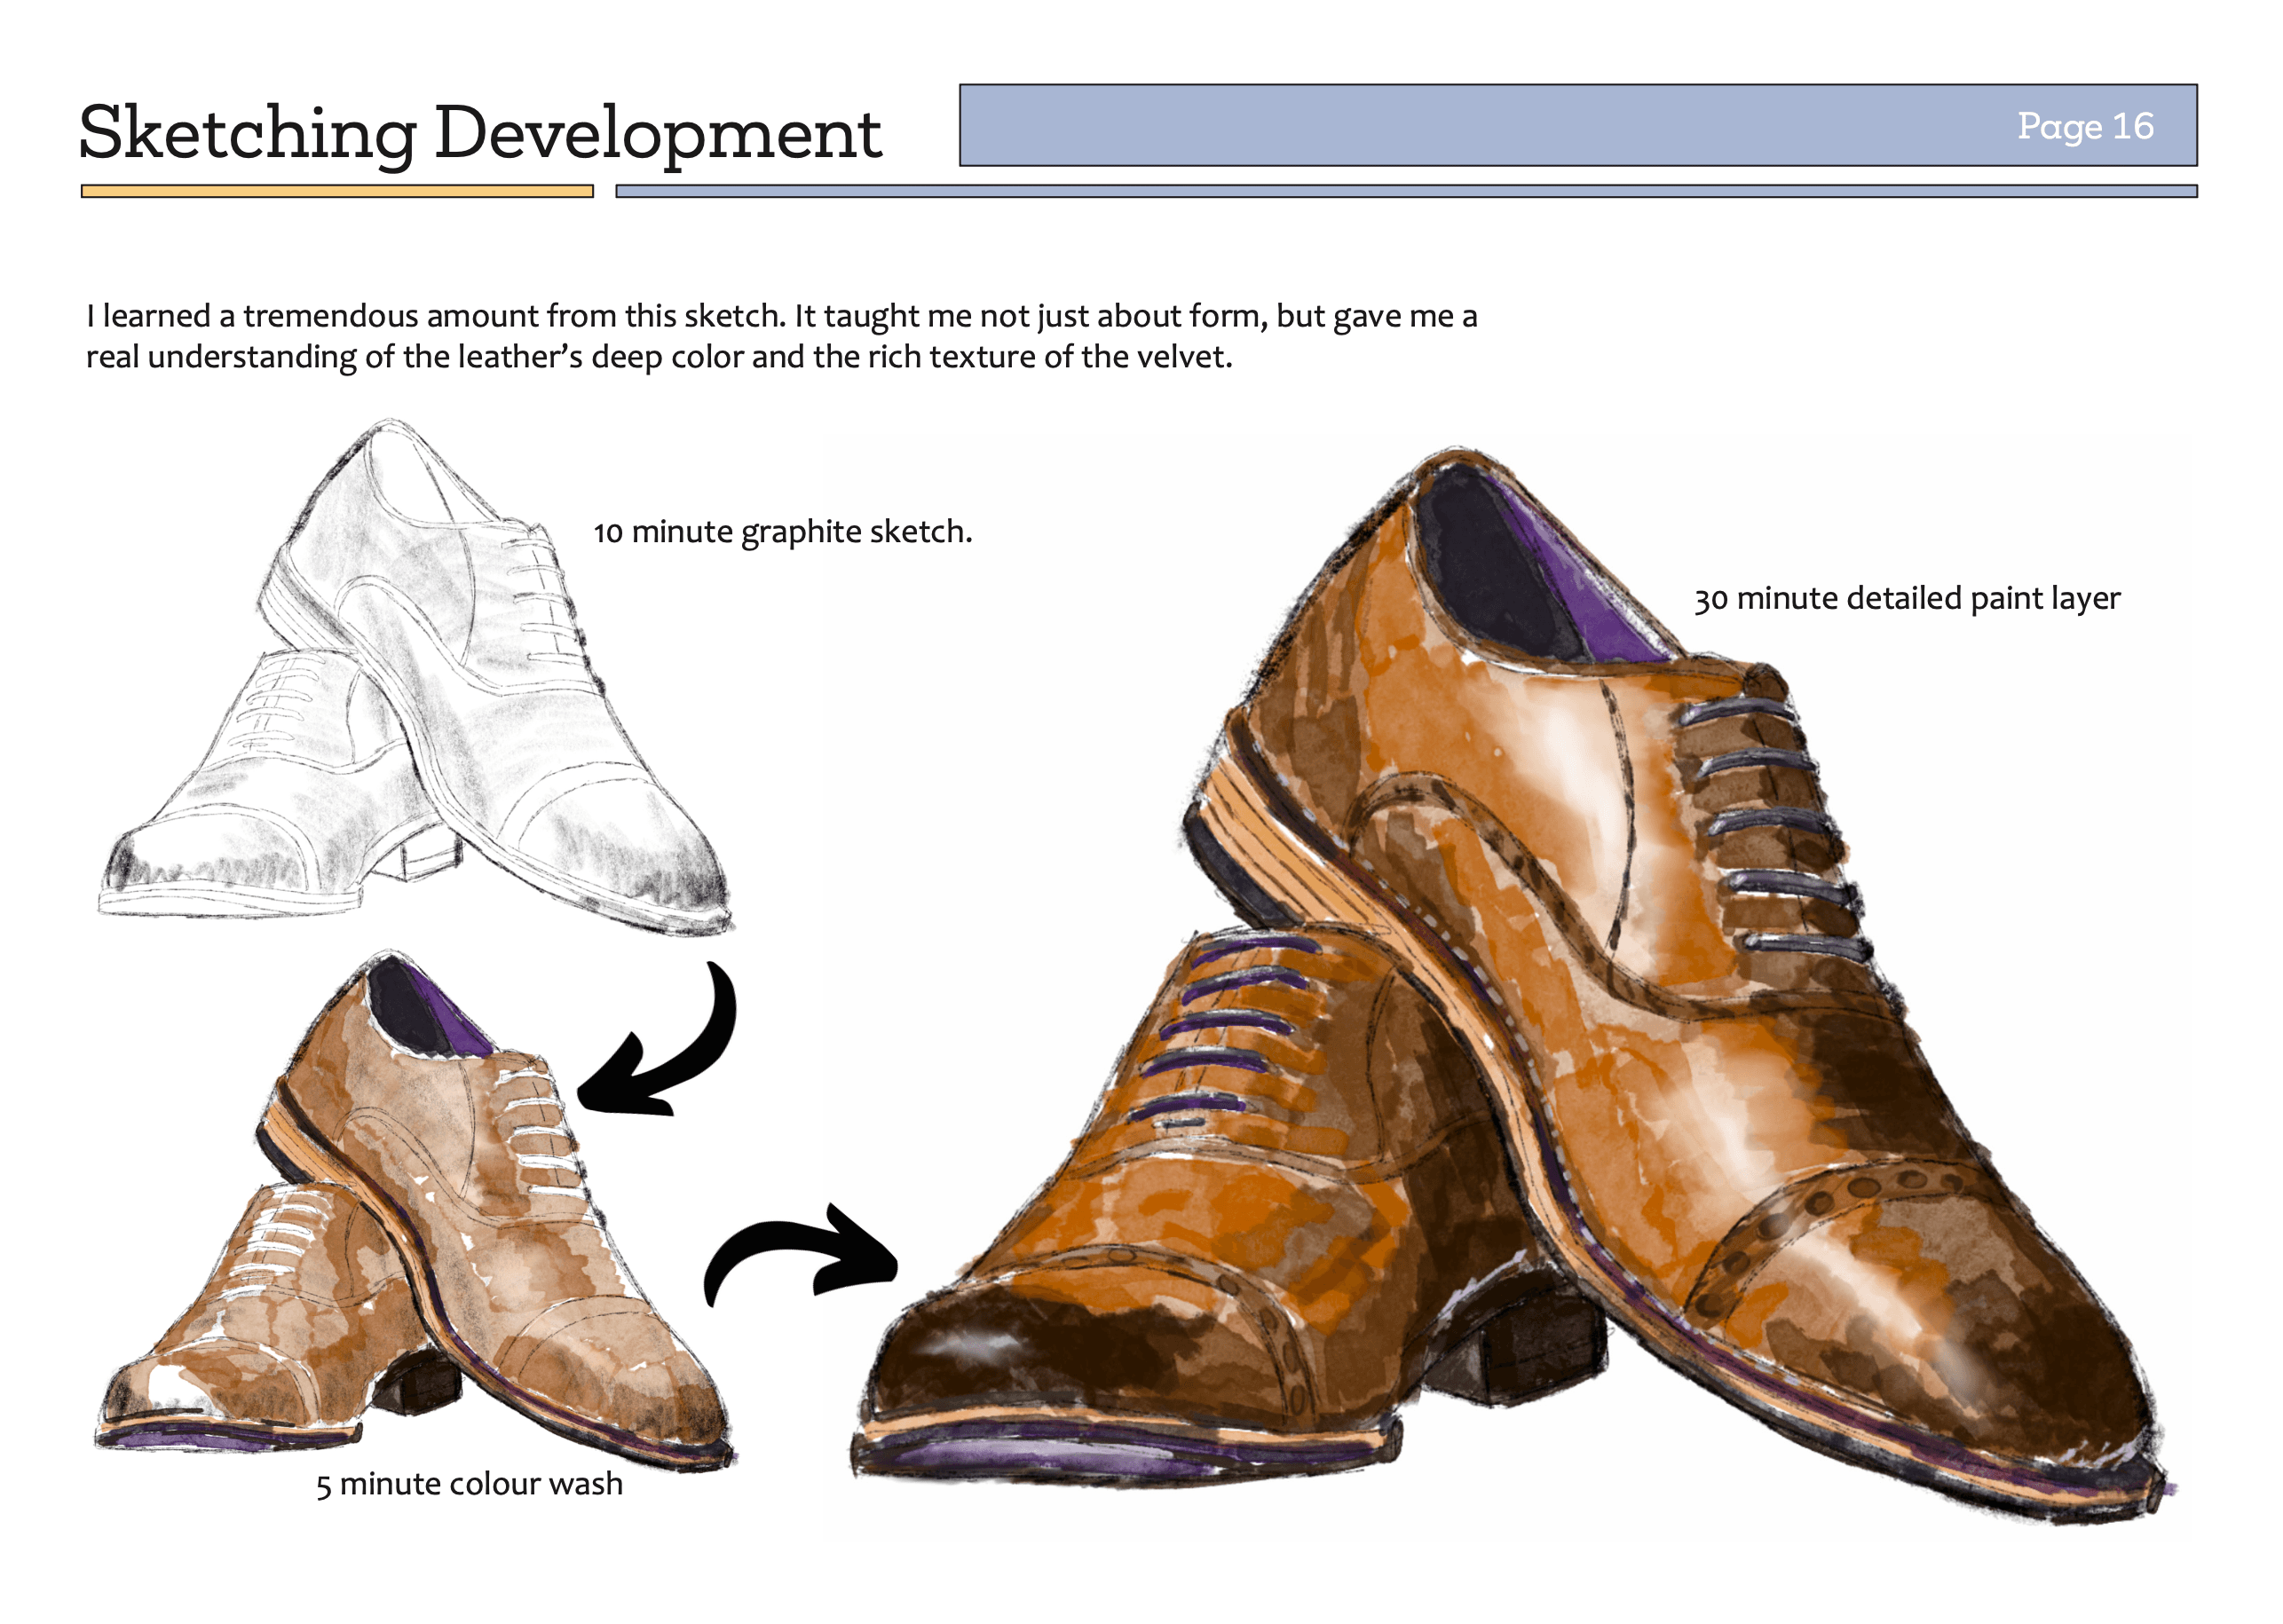Click the blue header banner box
The width and height of the screenshot is (2283, 1624).
(1578, 125)
